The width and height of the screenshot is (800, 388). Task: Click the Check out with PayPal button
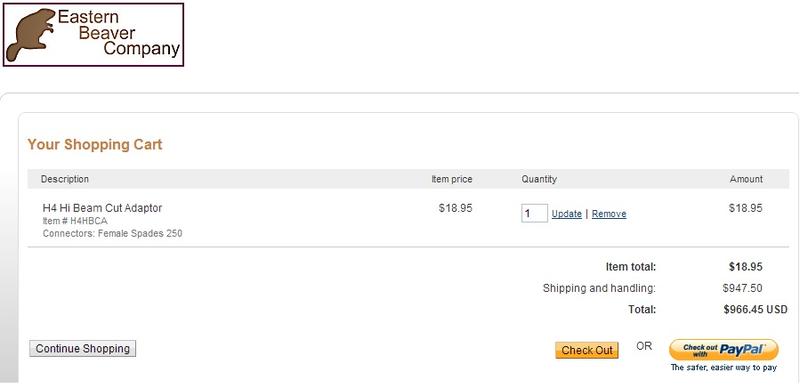point(723,350)
